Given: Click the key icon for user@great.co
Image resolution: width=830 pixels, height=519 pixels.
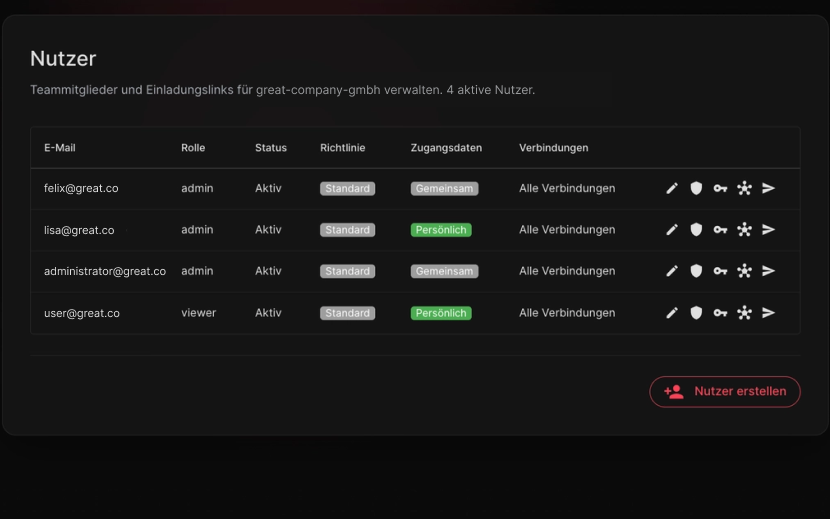Looking at the screenshot, I should [x=720, y=312].
